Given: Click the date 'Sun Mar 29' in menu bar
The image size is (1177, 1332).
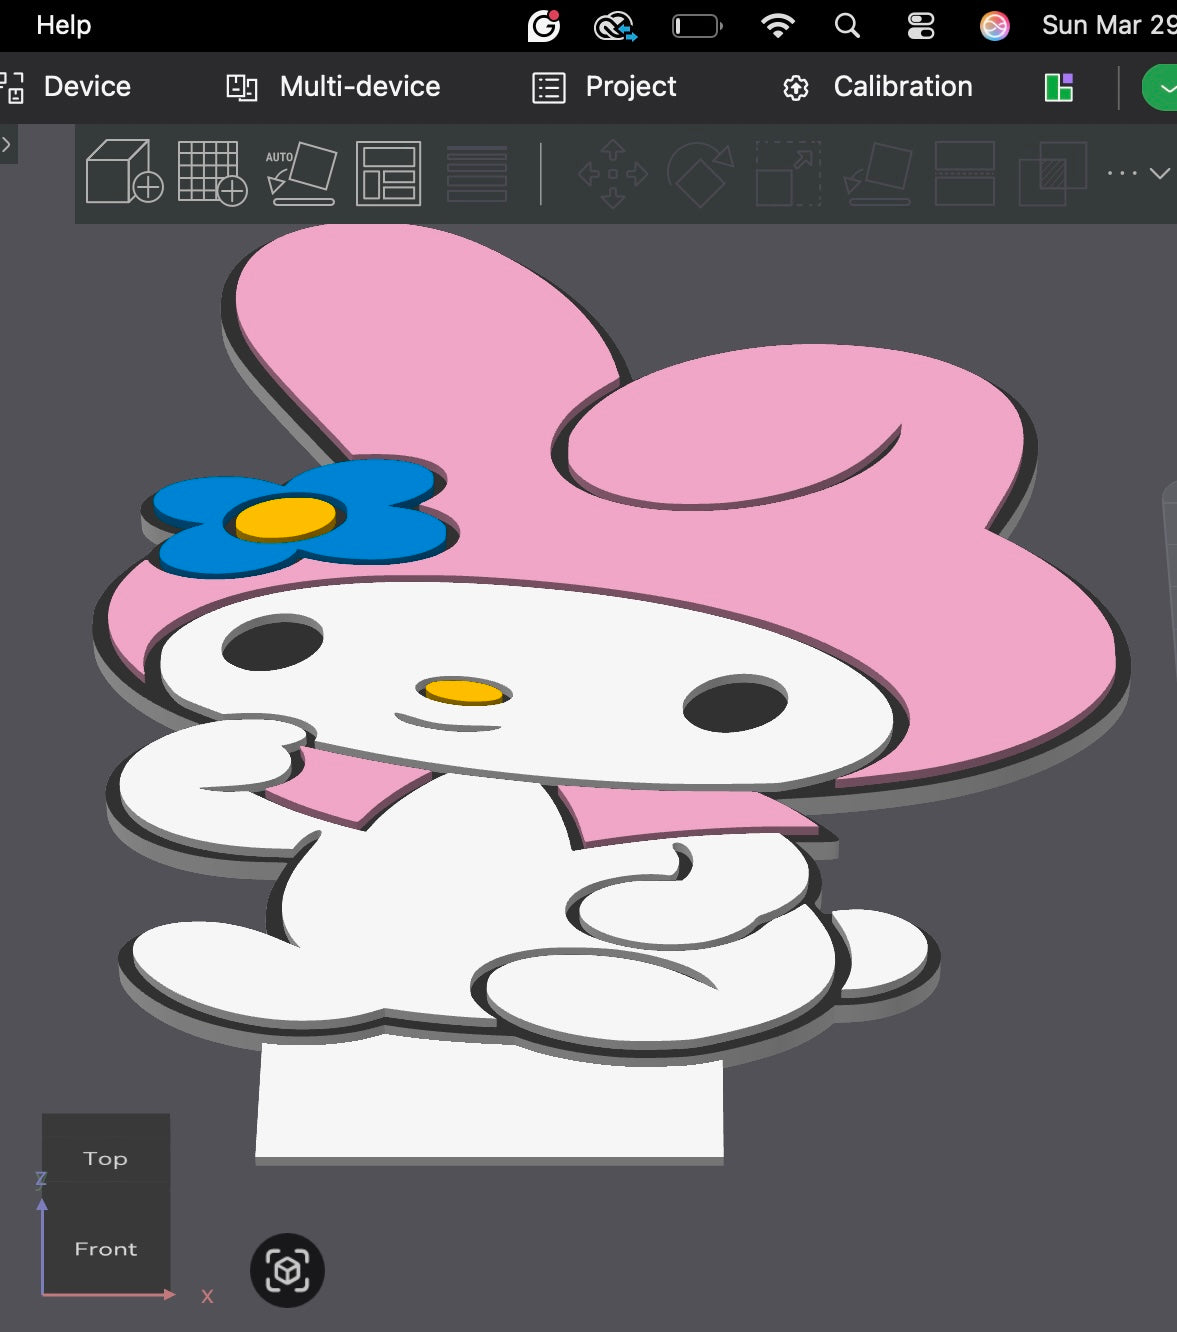Looking at the screenshot, I should 1109,25.
